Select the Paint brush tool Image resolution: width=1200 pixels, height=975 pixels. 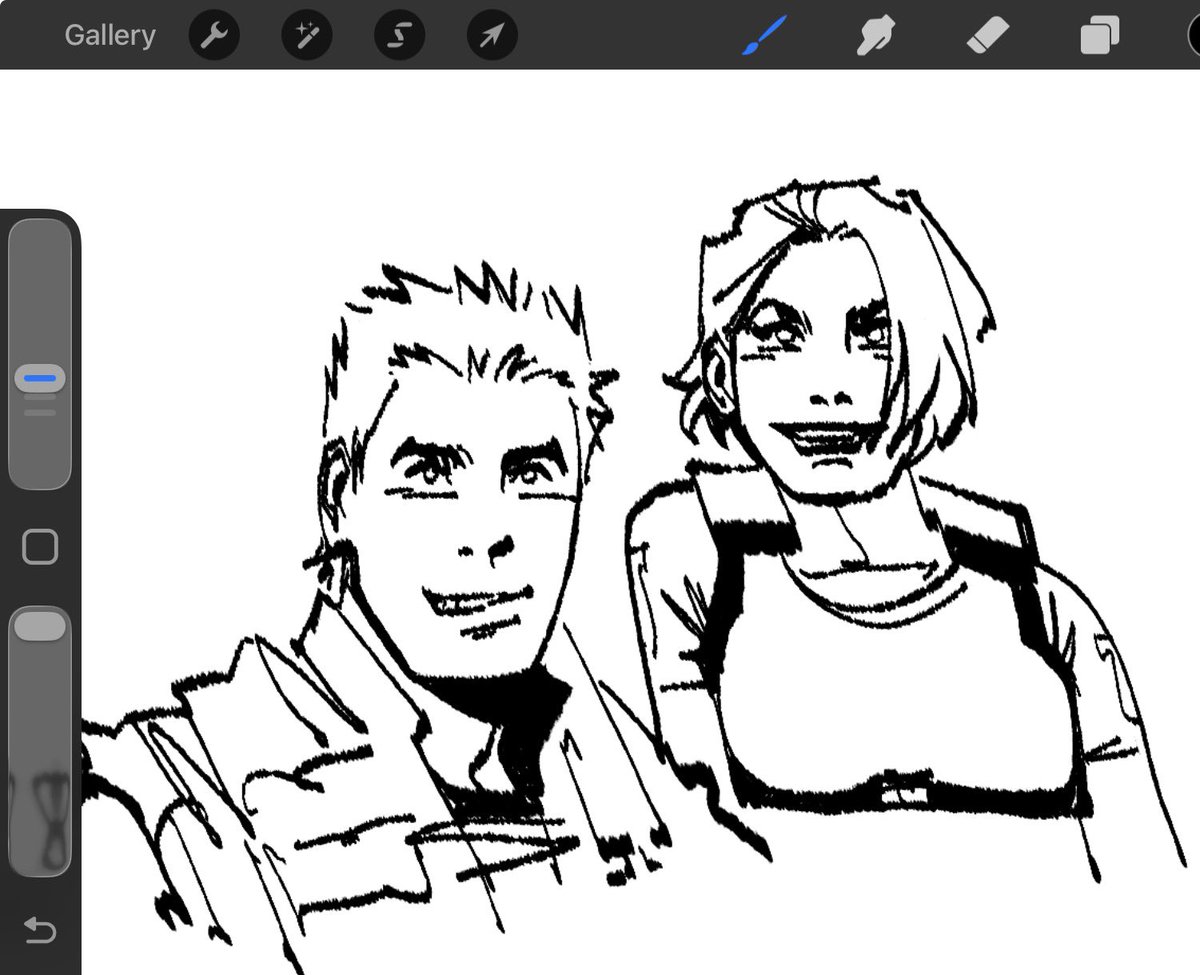[x=764, y=36]
